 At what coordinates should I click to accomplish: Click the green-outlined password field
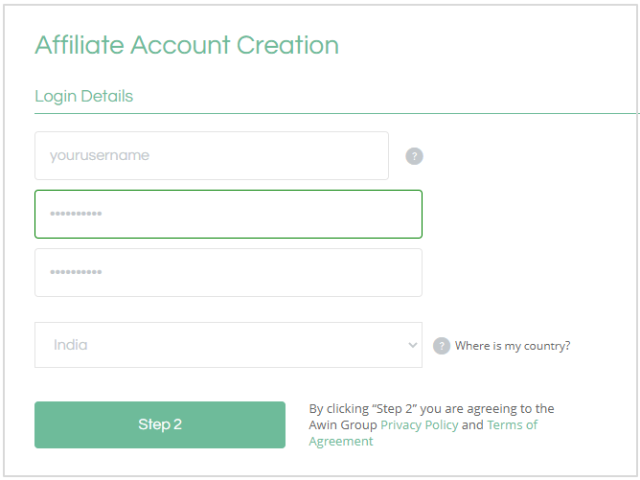coord(228,214)
